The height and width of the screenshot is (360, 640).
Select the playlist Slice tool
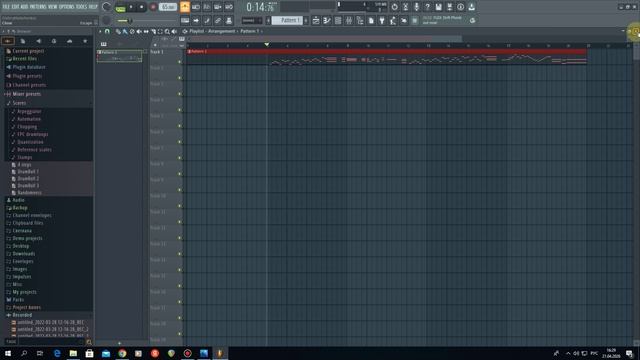tap(153, 31)
